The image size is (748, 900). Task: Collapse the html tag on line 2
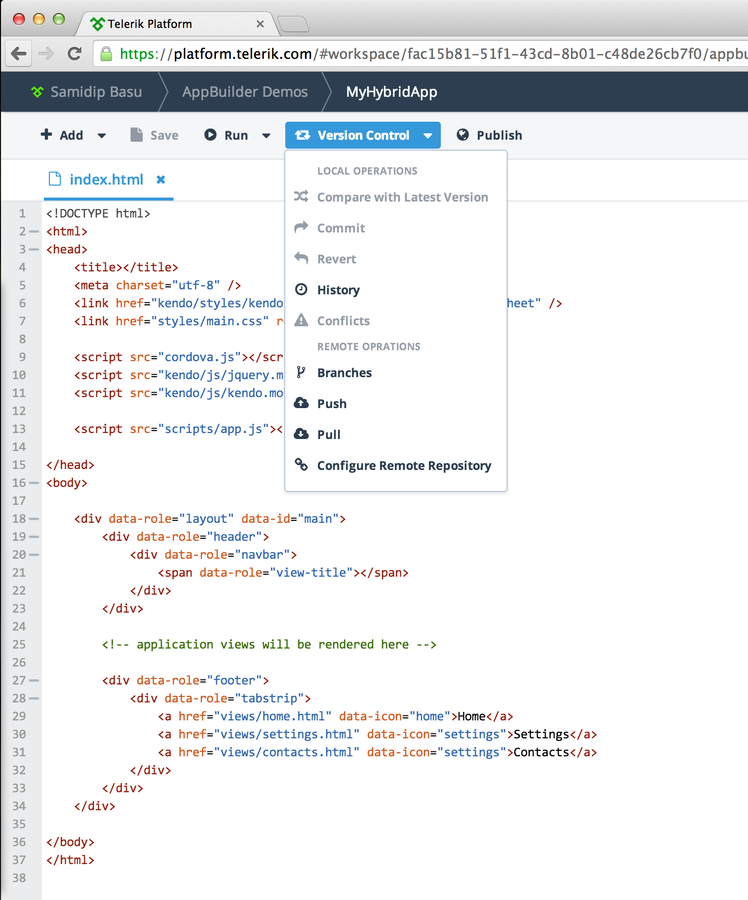(34, 231)
